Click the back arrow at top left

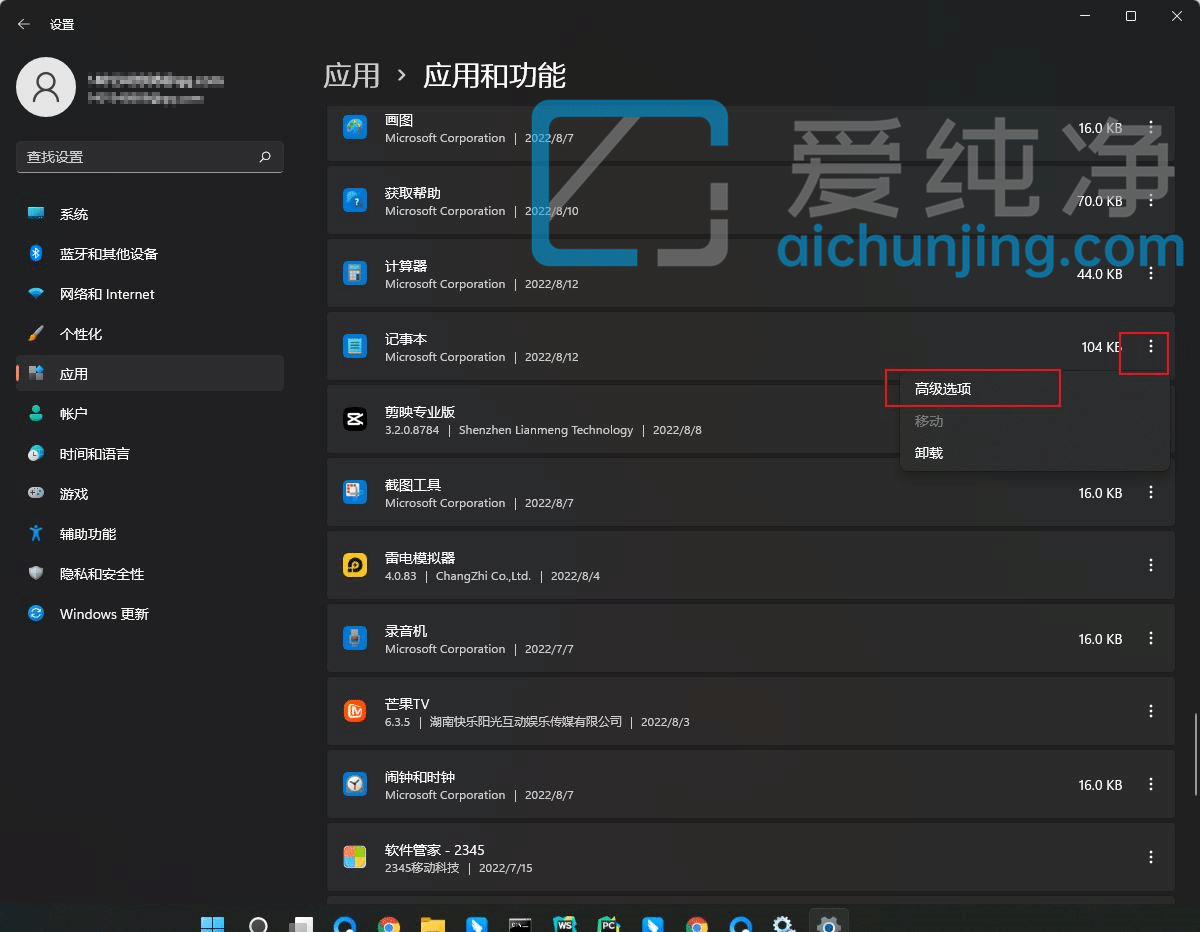(x=23, y=23)
